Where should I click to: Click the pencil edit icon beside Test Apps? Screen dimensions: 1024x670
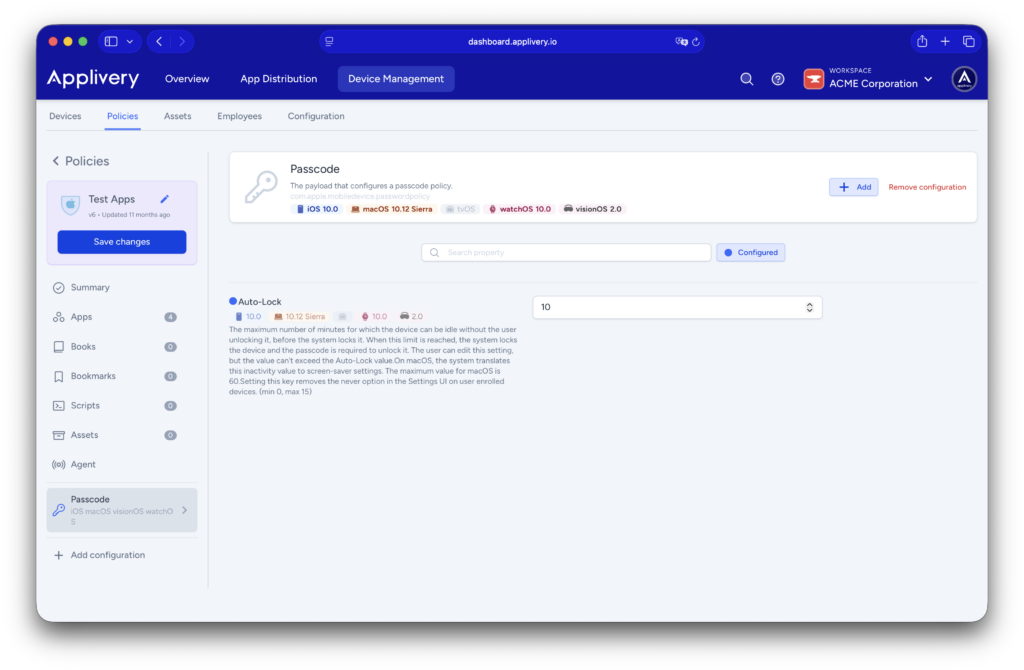(x=165, y=199)
